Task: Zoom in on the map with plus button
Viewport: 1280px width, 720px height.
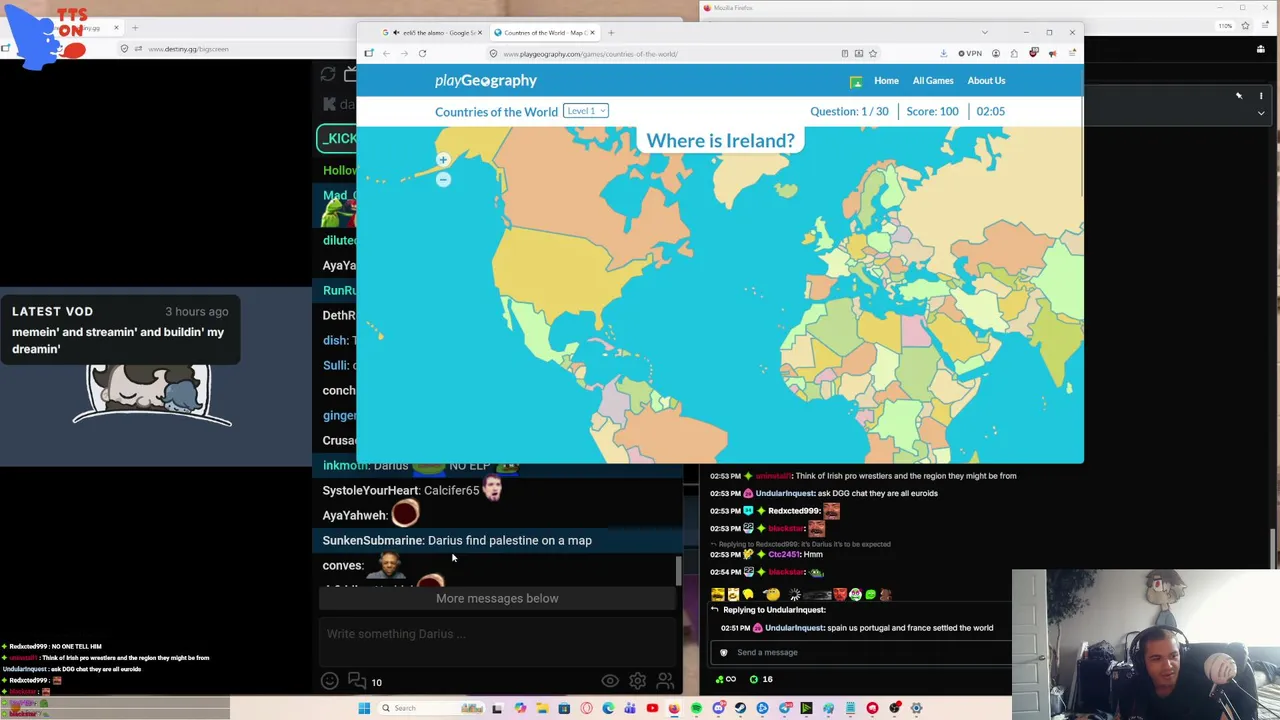Action: click(x=443, y=160)
